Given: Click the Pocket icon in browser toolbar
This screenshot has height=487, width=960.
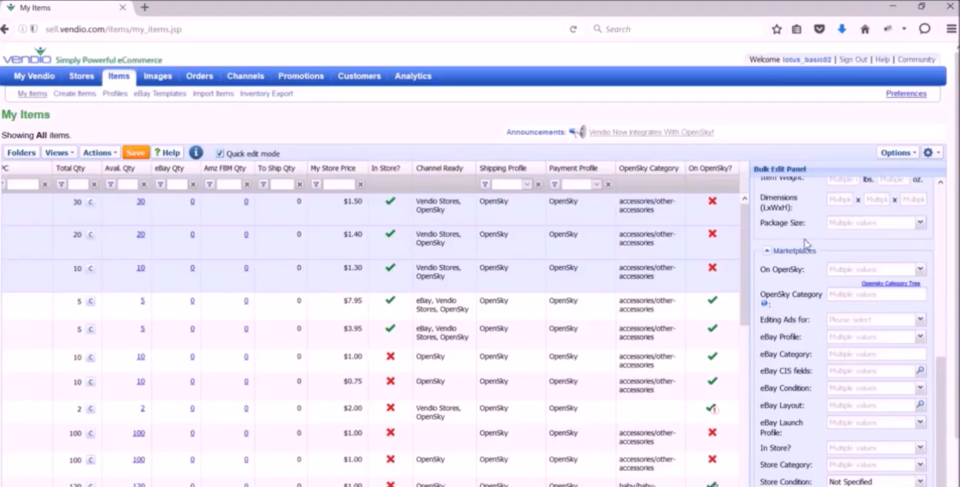Looking at the screenshot, I should point(819,29).
